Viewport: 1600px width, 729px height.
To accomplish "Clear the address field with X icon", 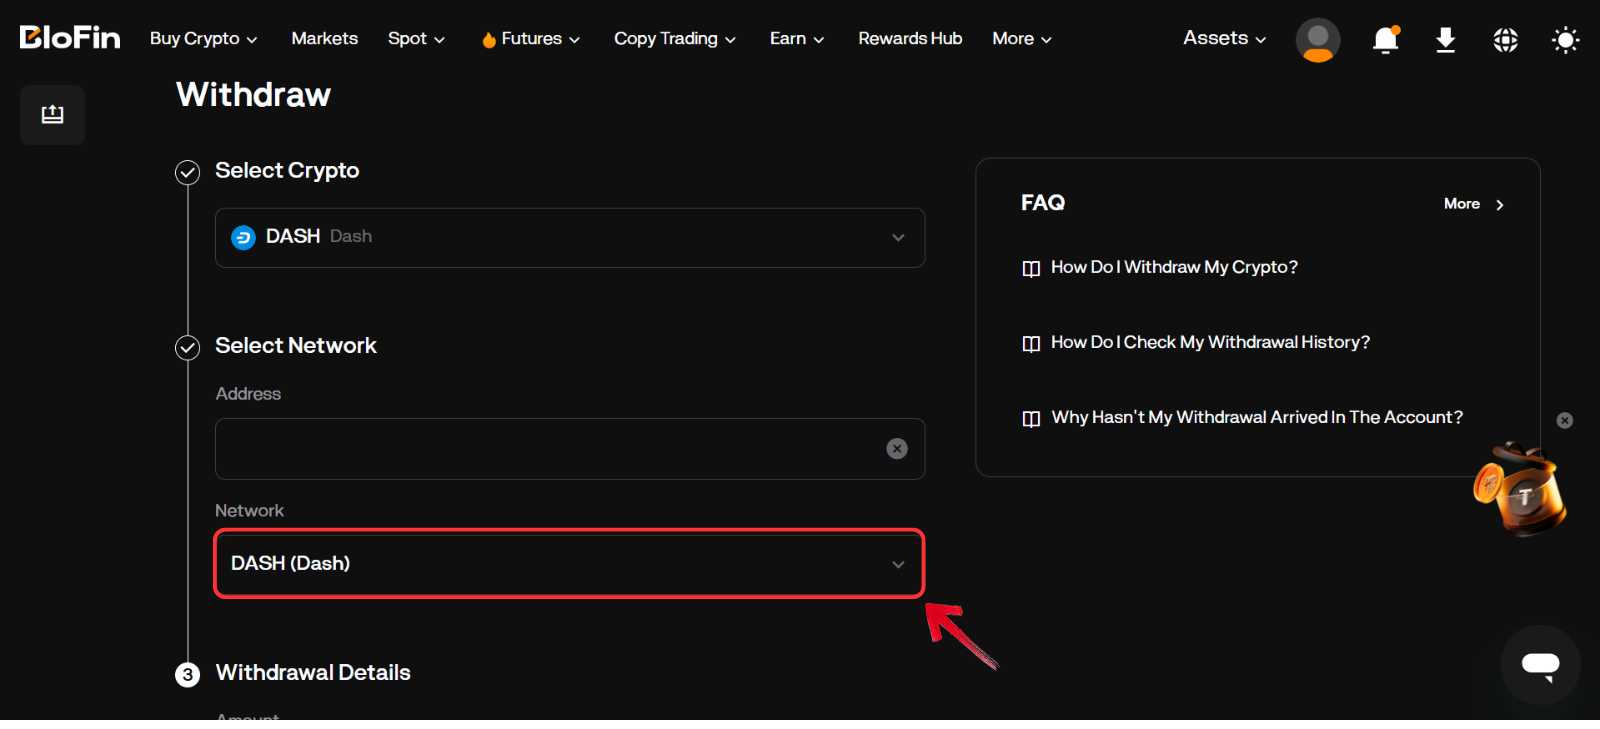I will 897,449.
